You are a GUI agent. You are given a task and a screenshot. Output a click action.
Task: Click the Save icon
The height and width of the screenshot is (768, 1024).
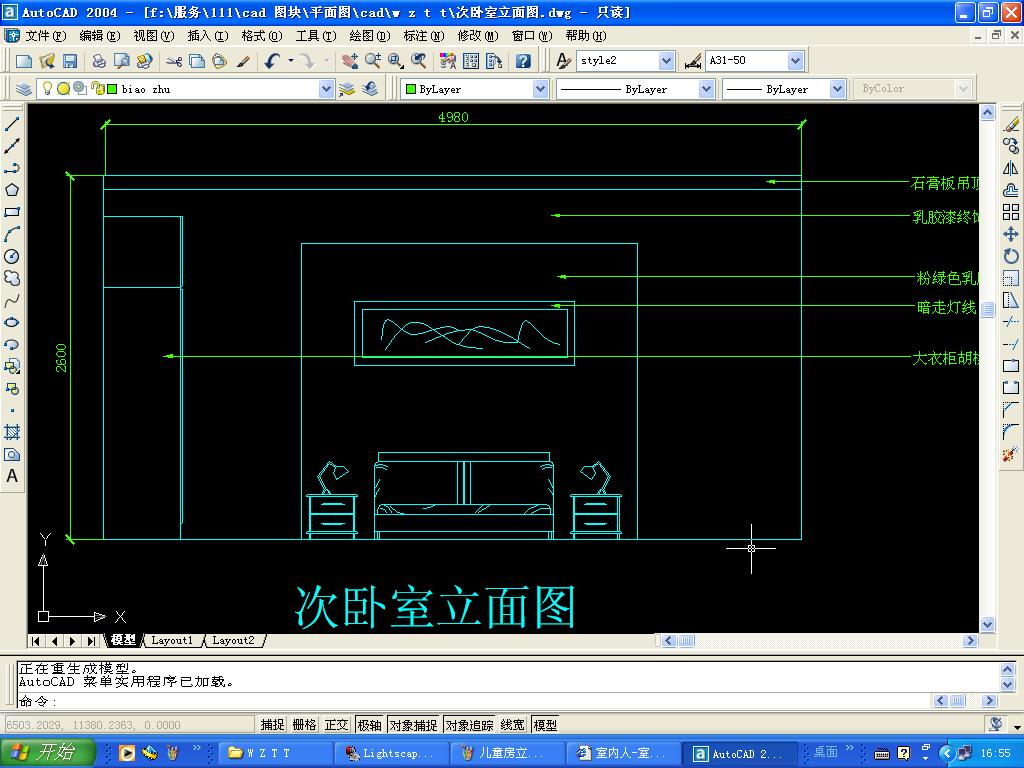coord(70,61)
